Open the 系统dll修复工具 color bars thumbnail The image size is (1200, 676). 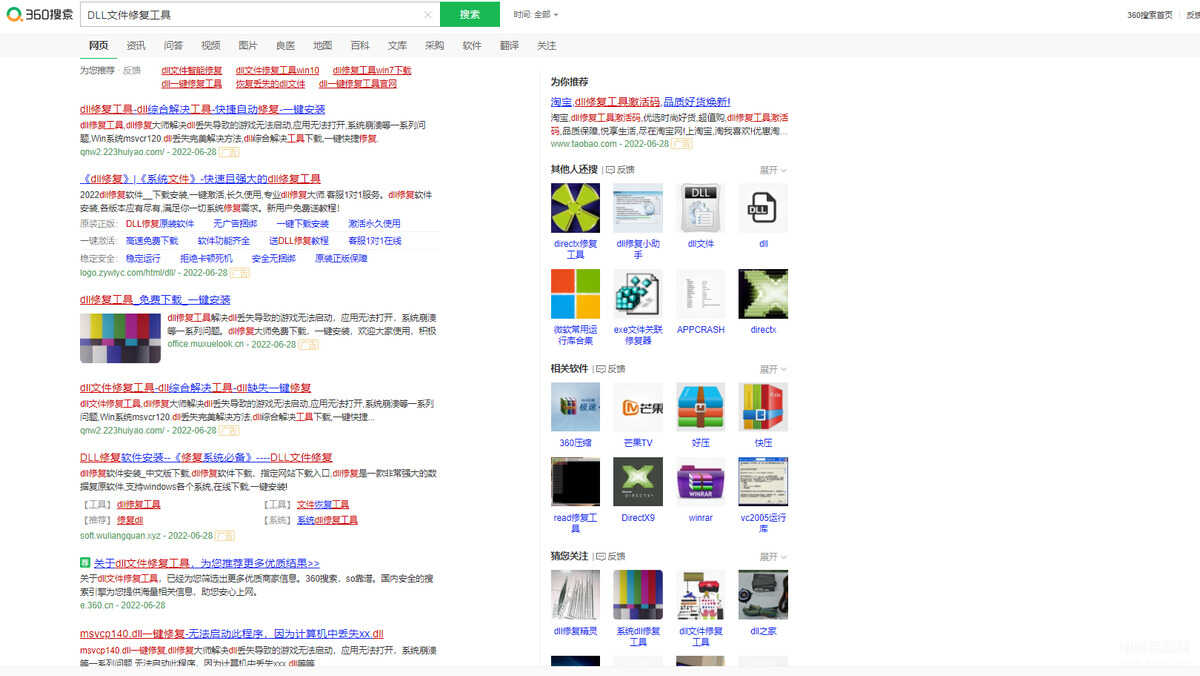637,595
